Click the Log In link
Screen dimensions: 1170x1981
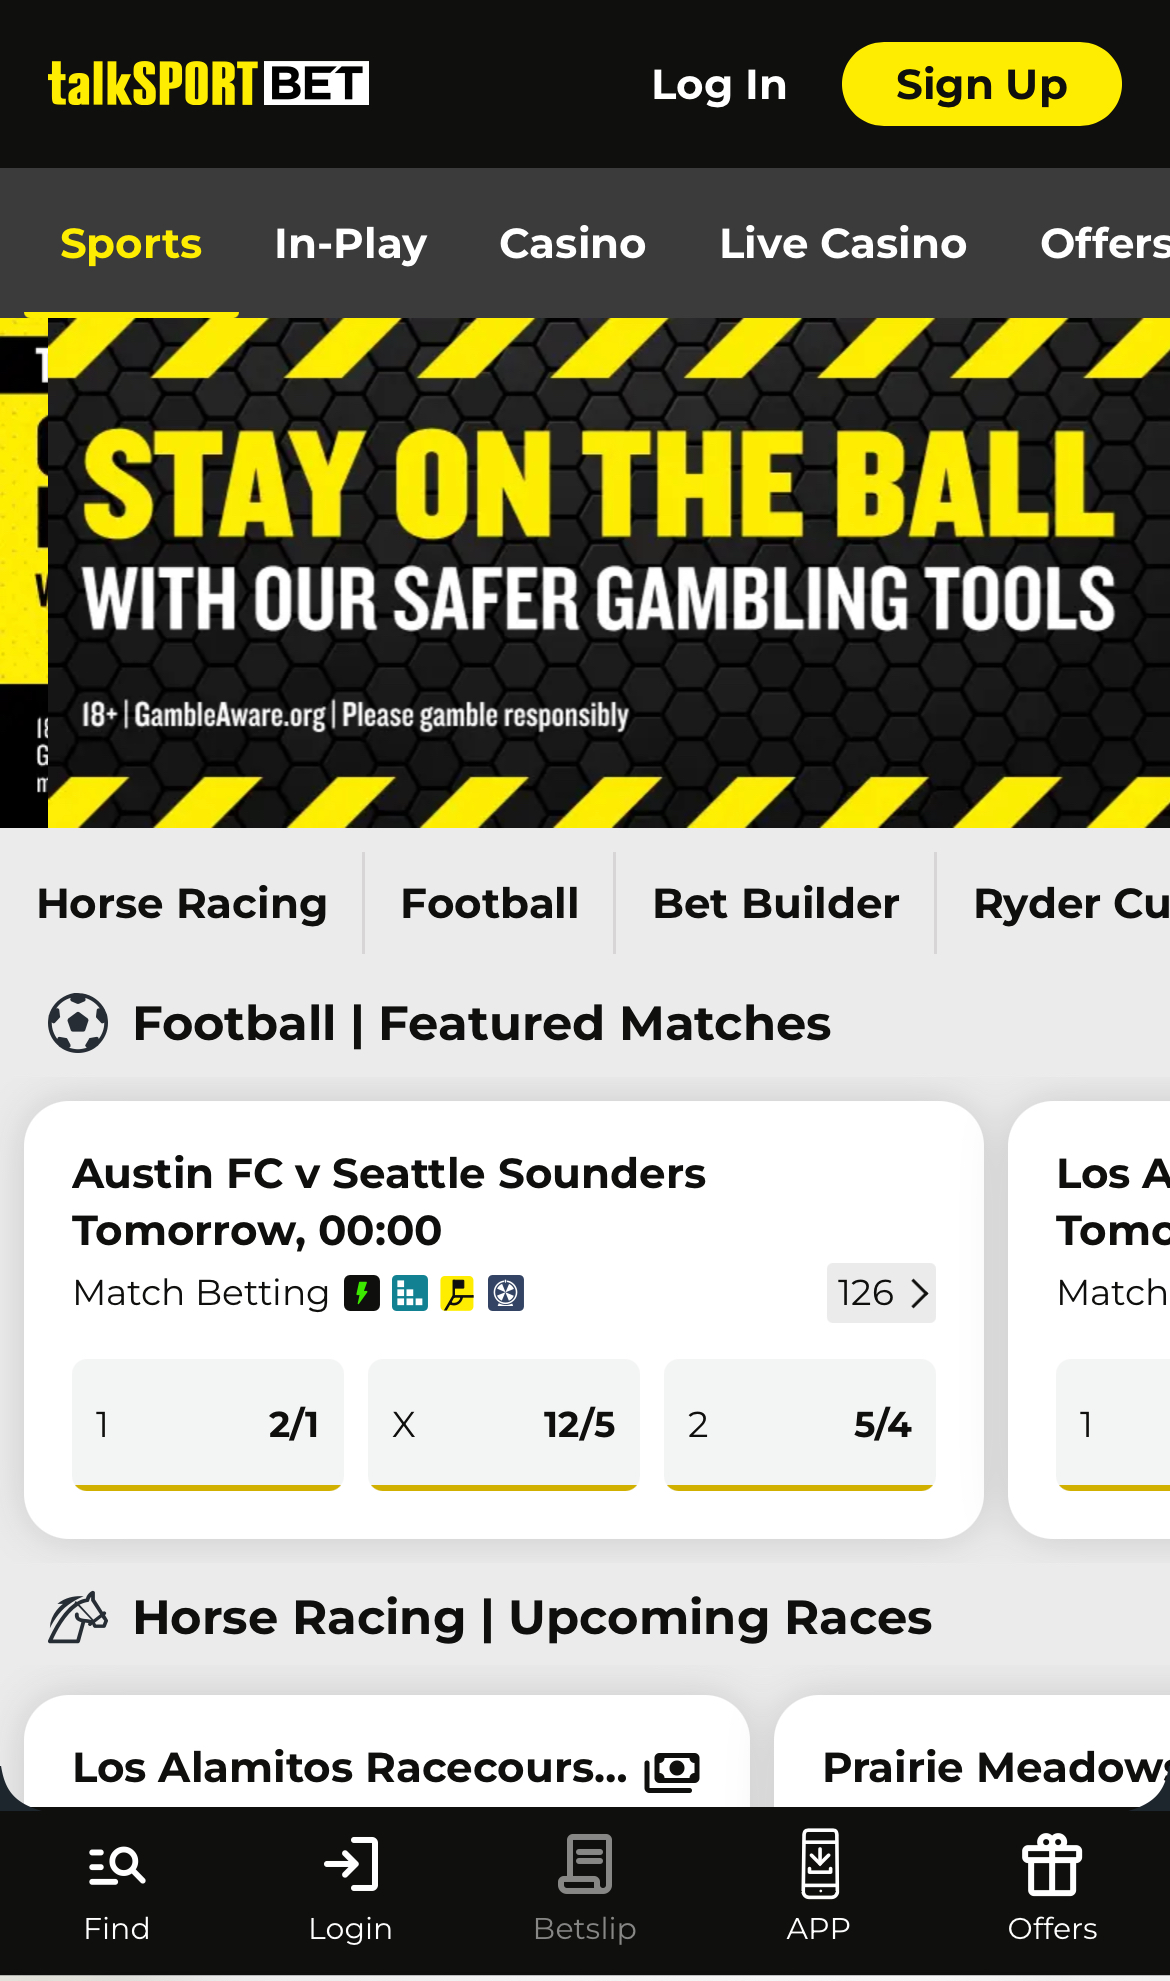coord(719,84)
